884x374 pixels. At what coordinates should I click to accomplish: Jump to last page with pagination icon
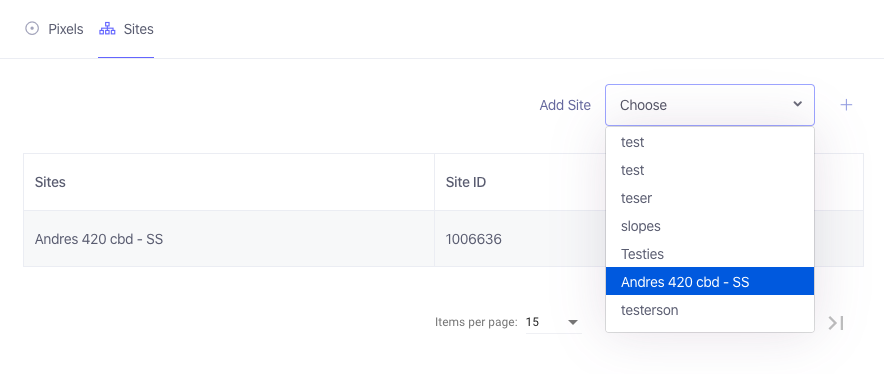[x=836, y=323]
